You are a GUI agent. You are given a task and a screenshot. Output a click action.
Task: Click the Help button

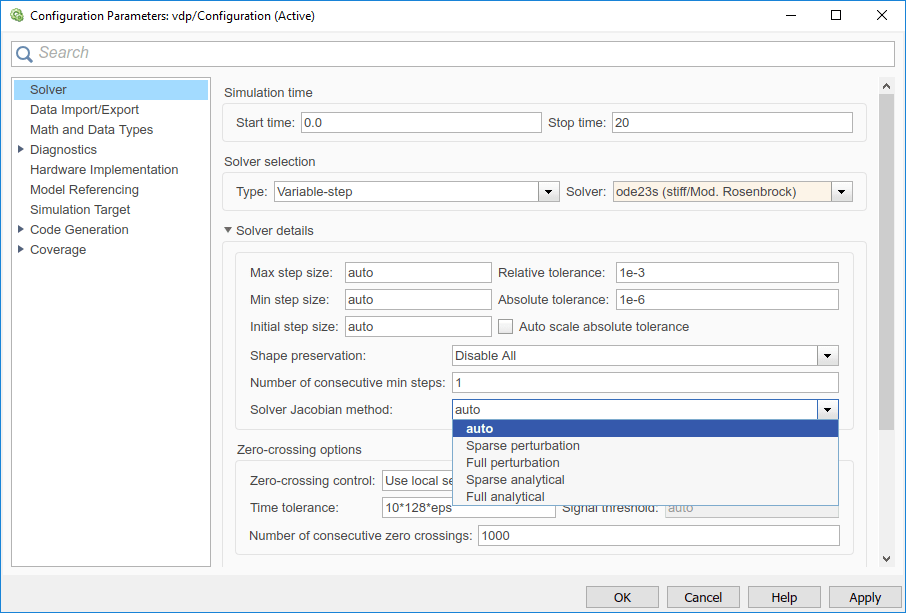tap(784, 597)
